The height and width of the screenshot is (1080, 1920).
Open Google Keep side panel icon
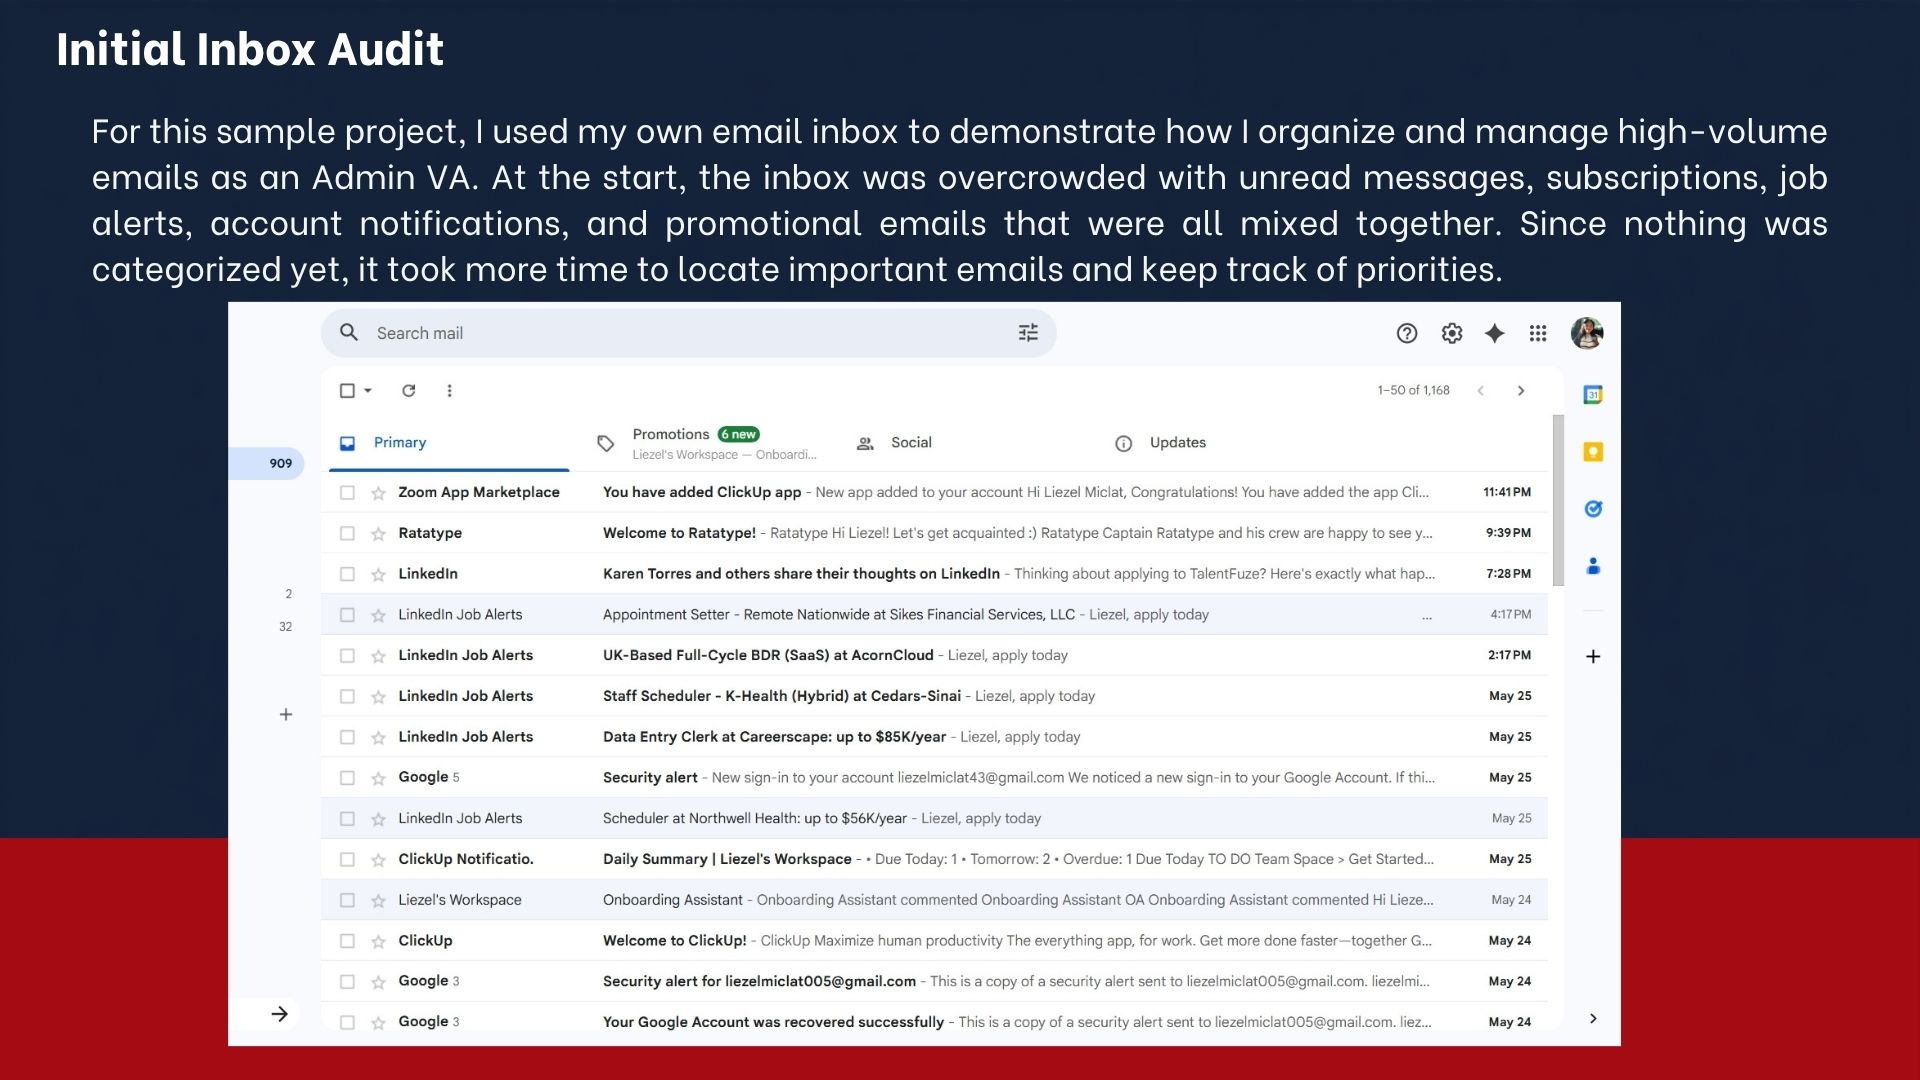[1594, 452]
